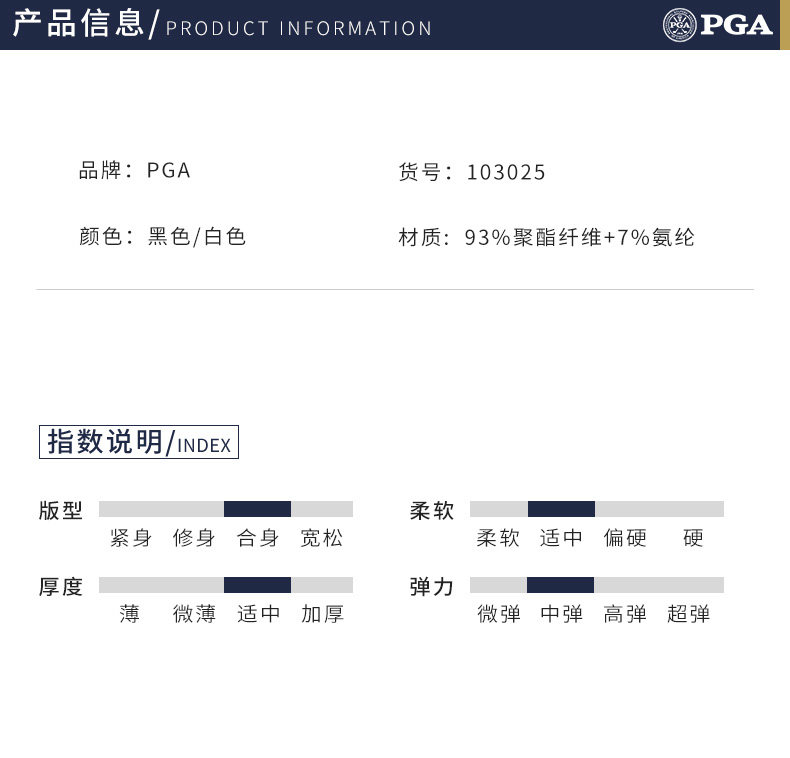Select the 紧身 fit option
790x758 pixels.
(x=131, y=538)
